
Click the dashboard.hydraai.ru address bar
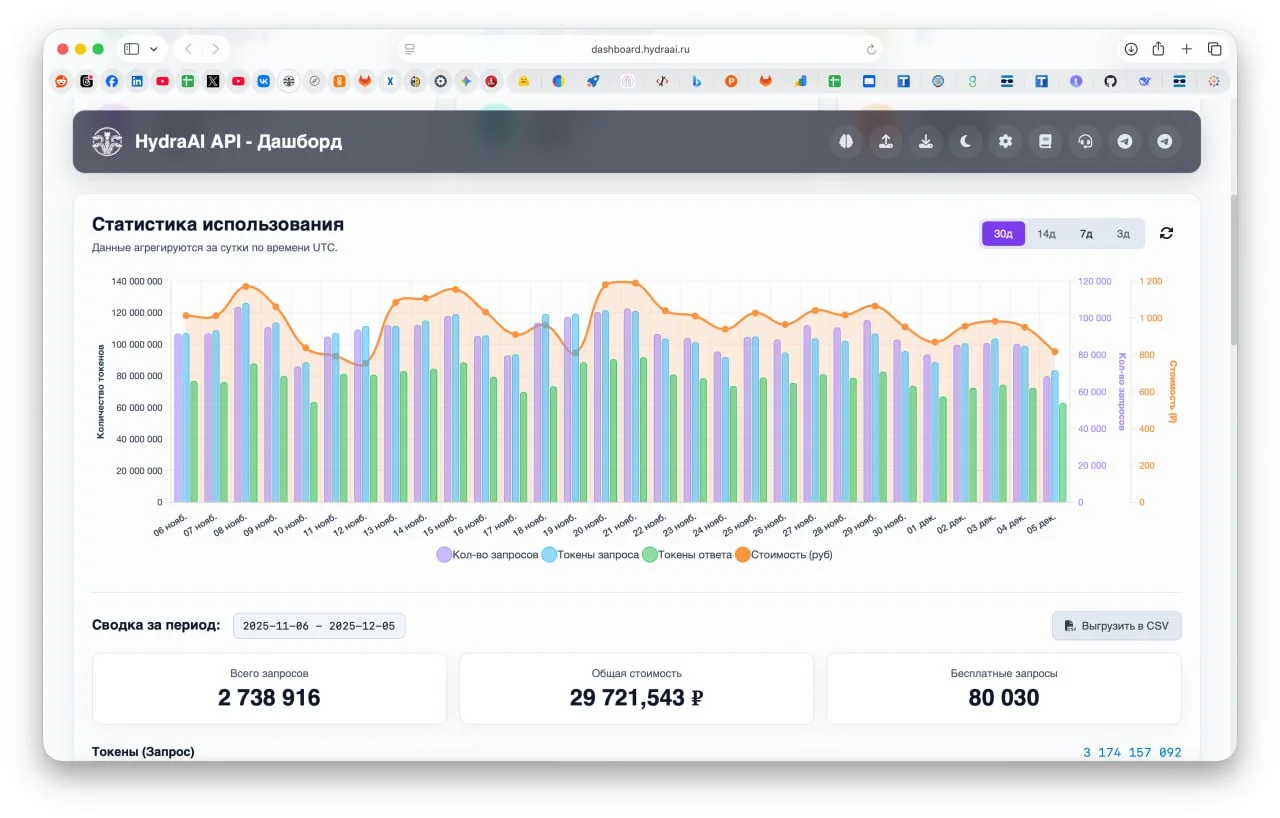pos(640,49)
